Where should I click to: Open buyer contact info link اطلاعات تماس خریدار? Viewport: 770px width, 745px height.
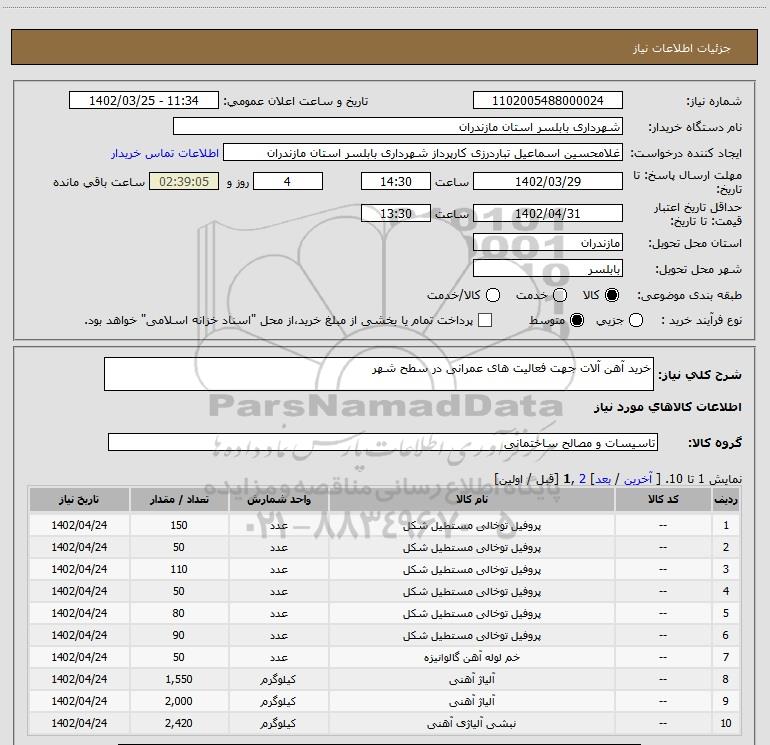(x=165, y=153)
